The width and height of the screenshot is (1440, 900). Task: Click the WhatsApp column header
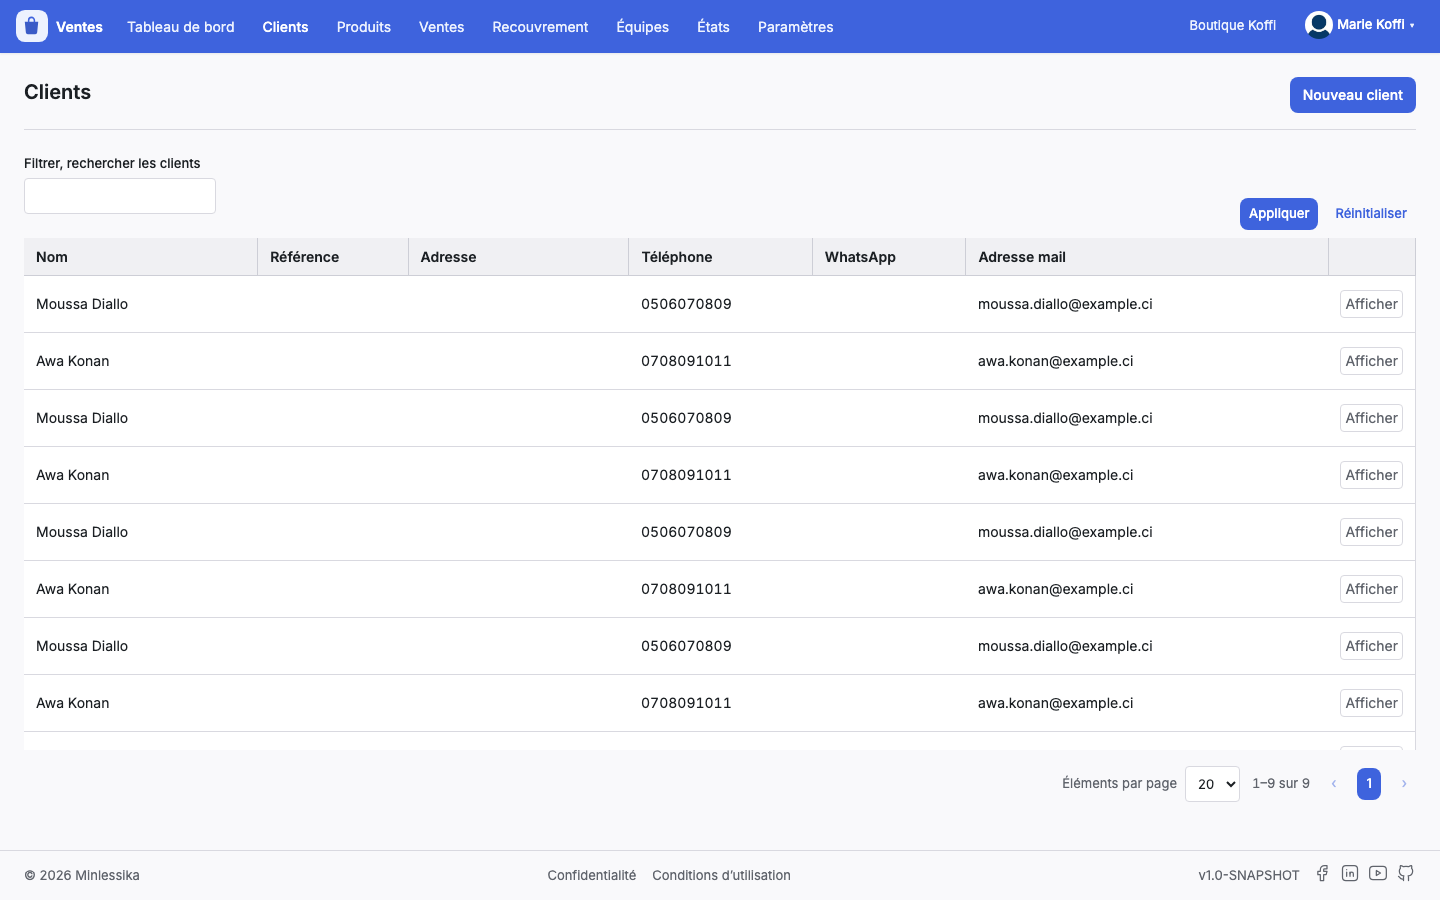pyautogui.click(x=889, y=257)
